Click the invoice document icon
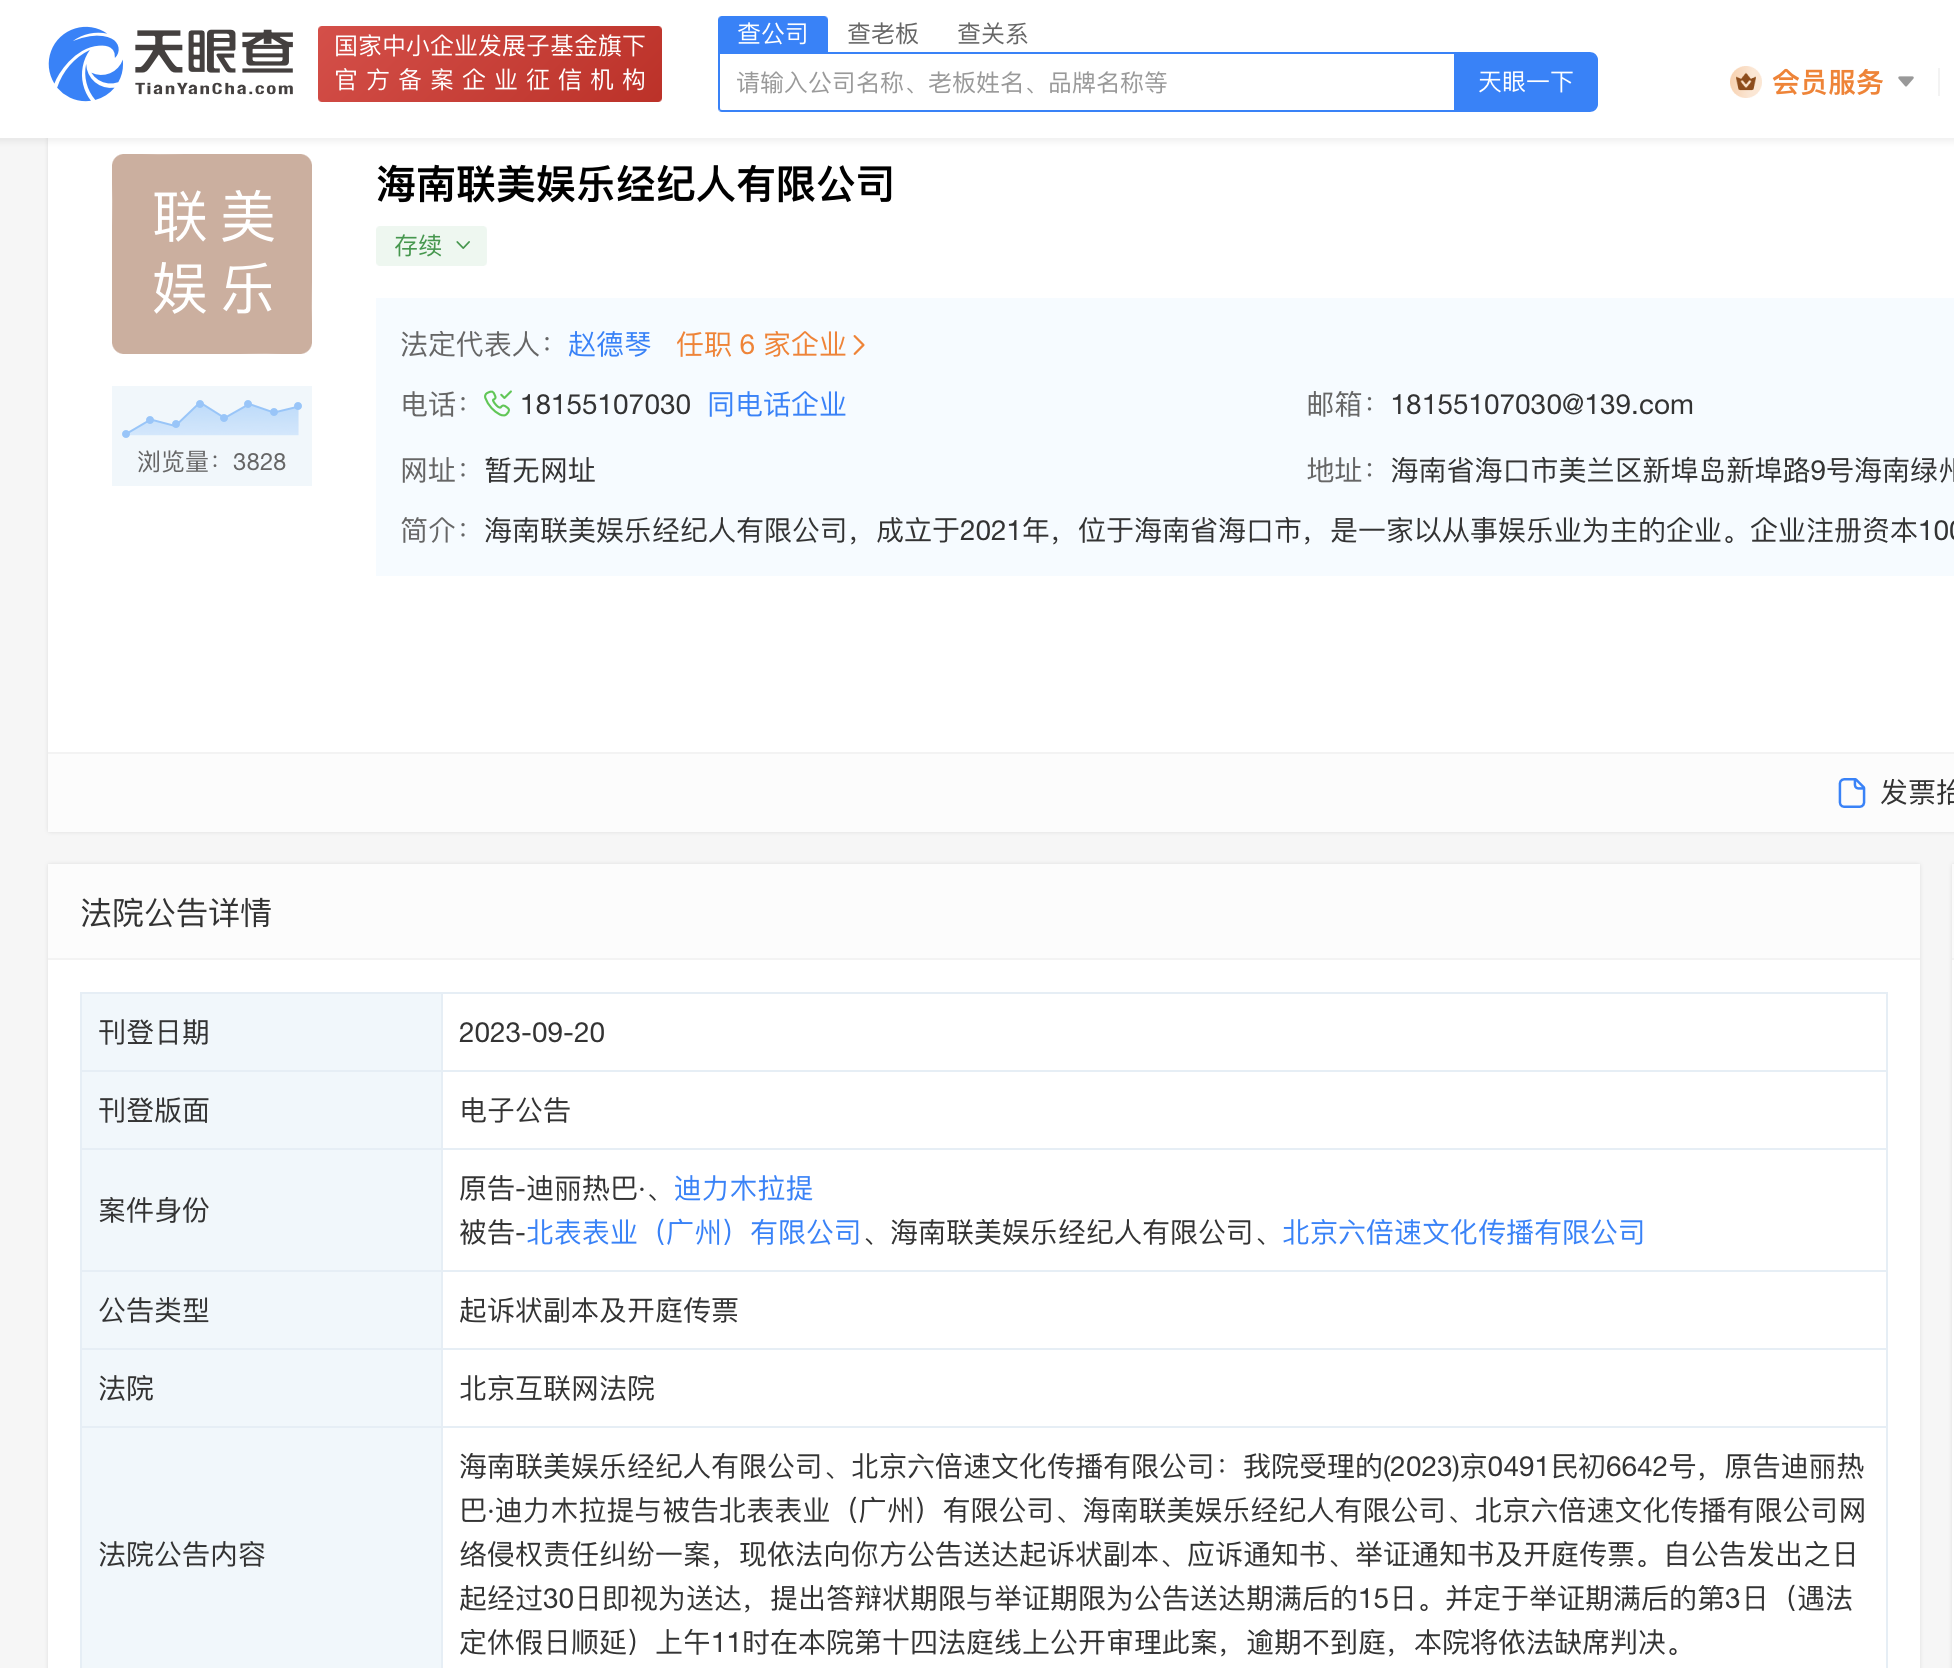This screenshot has width=1954, height=1668. click(1851, 792)
